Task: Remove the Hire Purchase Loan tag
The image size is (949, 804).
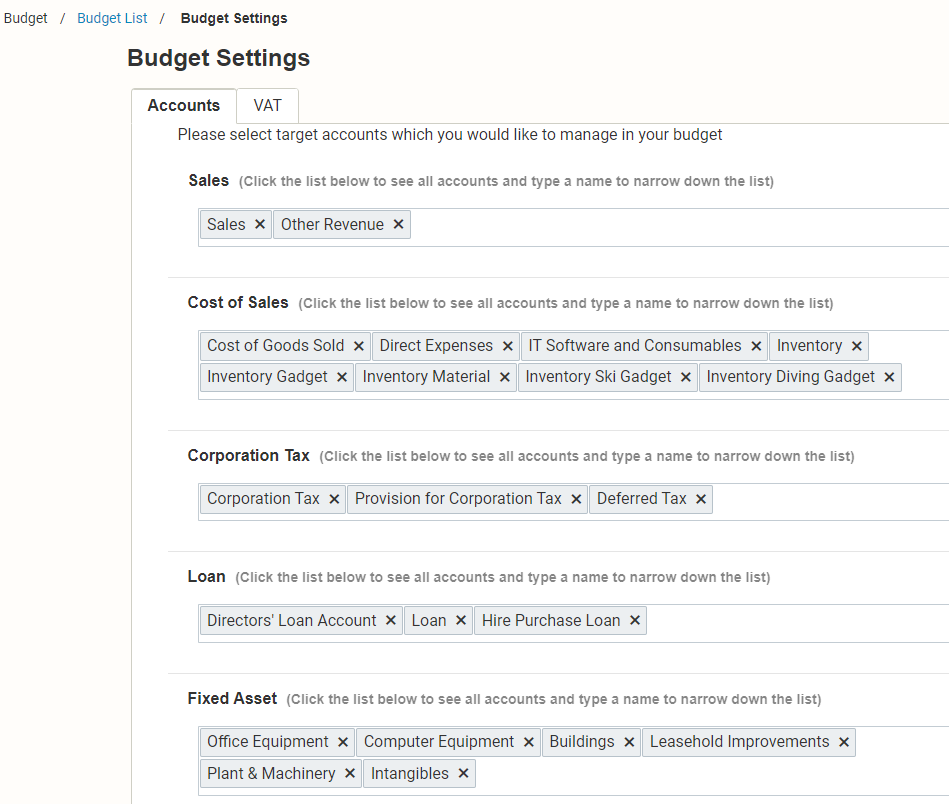Action: tap(634, 621)
